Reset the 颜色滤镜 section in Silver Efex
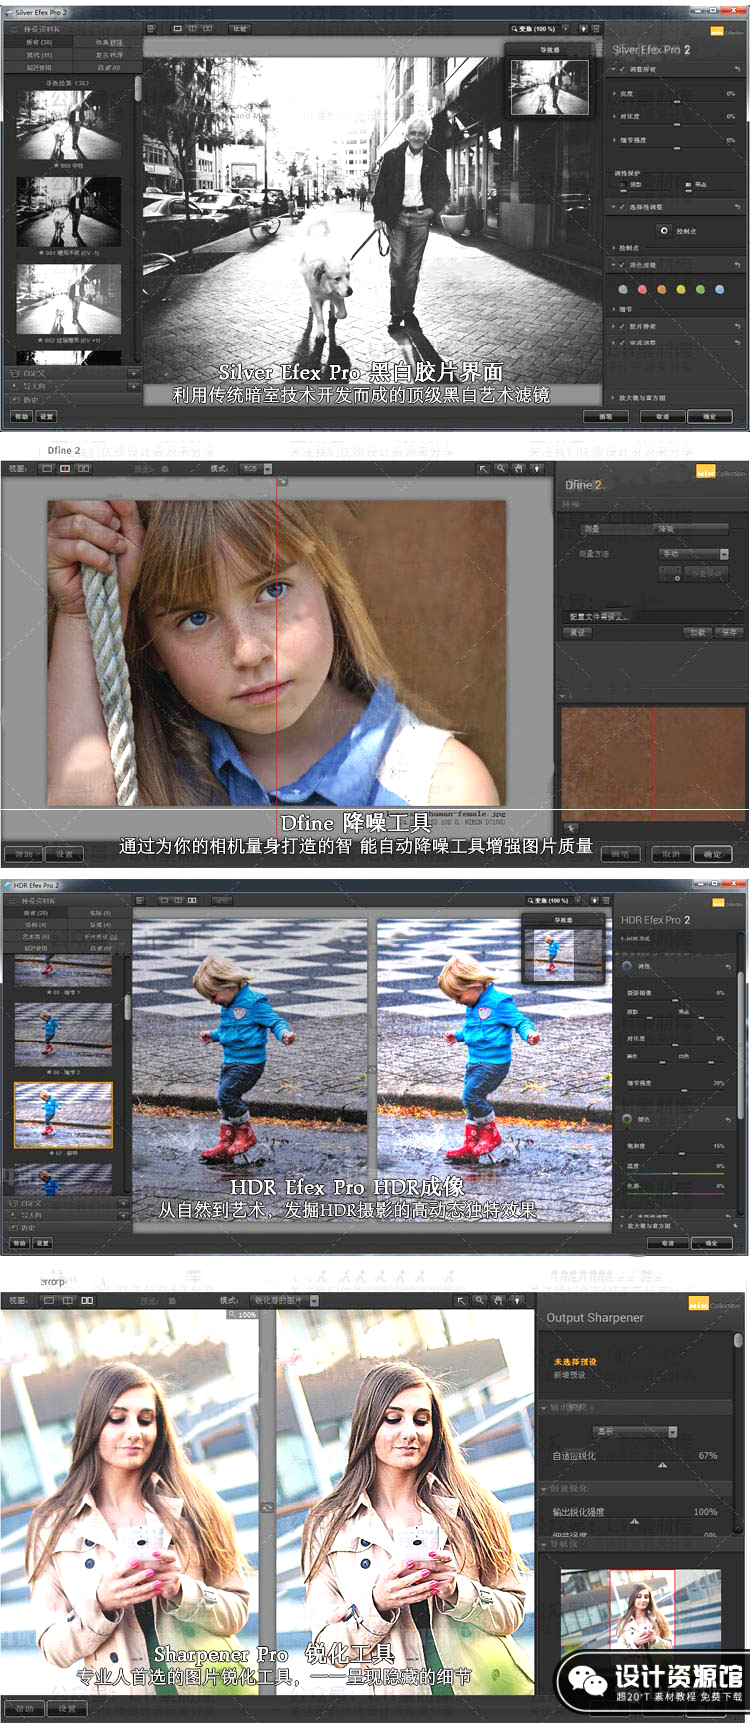 pos(737,265)
